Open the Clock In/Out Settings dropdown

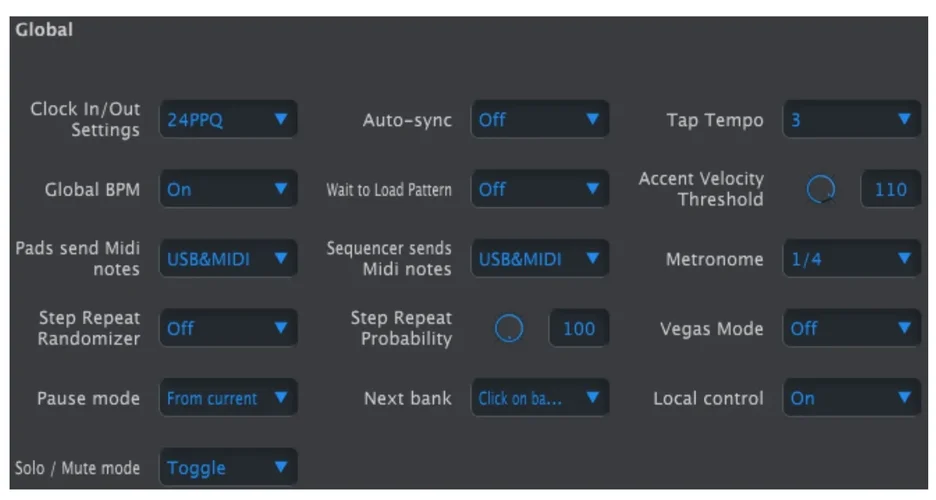pyautogui.click(x=228, y=120)
